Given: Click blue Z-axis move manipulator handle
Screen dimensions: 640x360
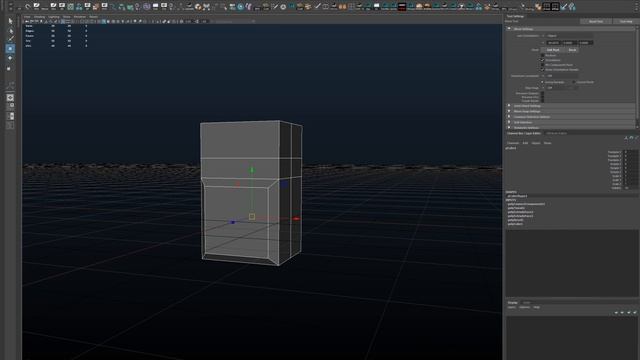Looking at the screenshot, I should click(x=233, y=222).
